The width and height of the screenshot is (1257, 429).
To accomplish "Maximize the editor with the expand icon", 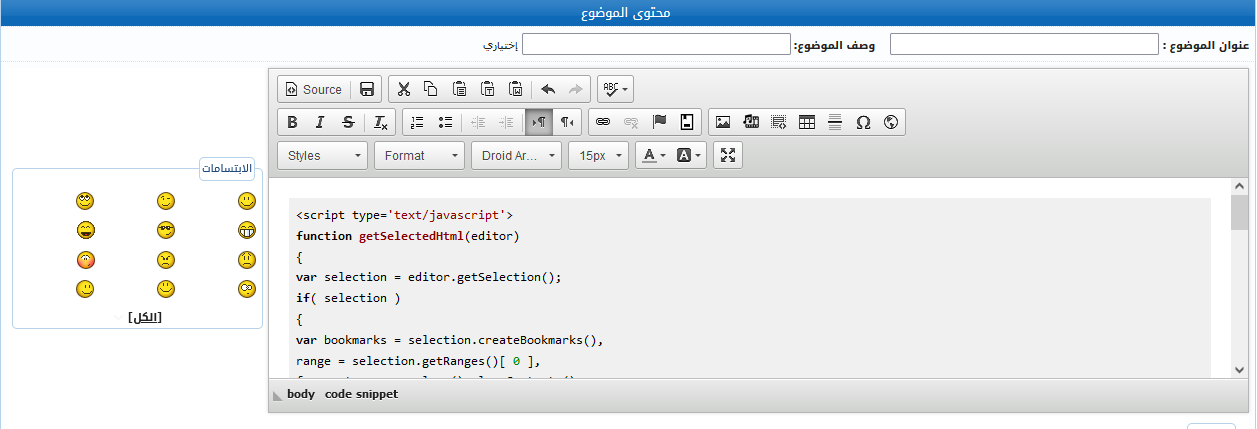I will coord(728,155).
